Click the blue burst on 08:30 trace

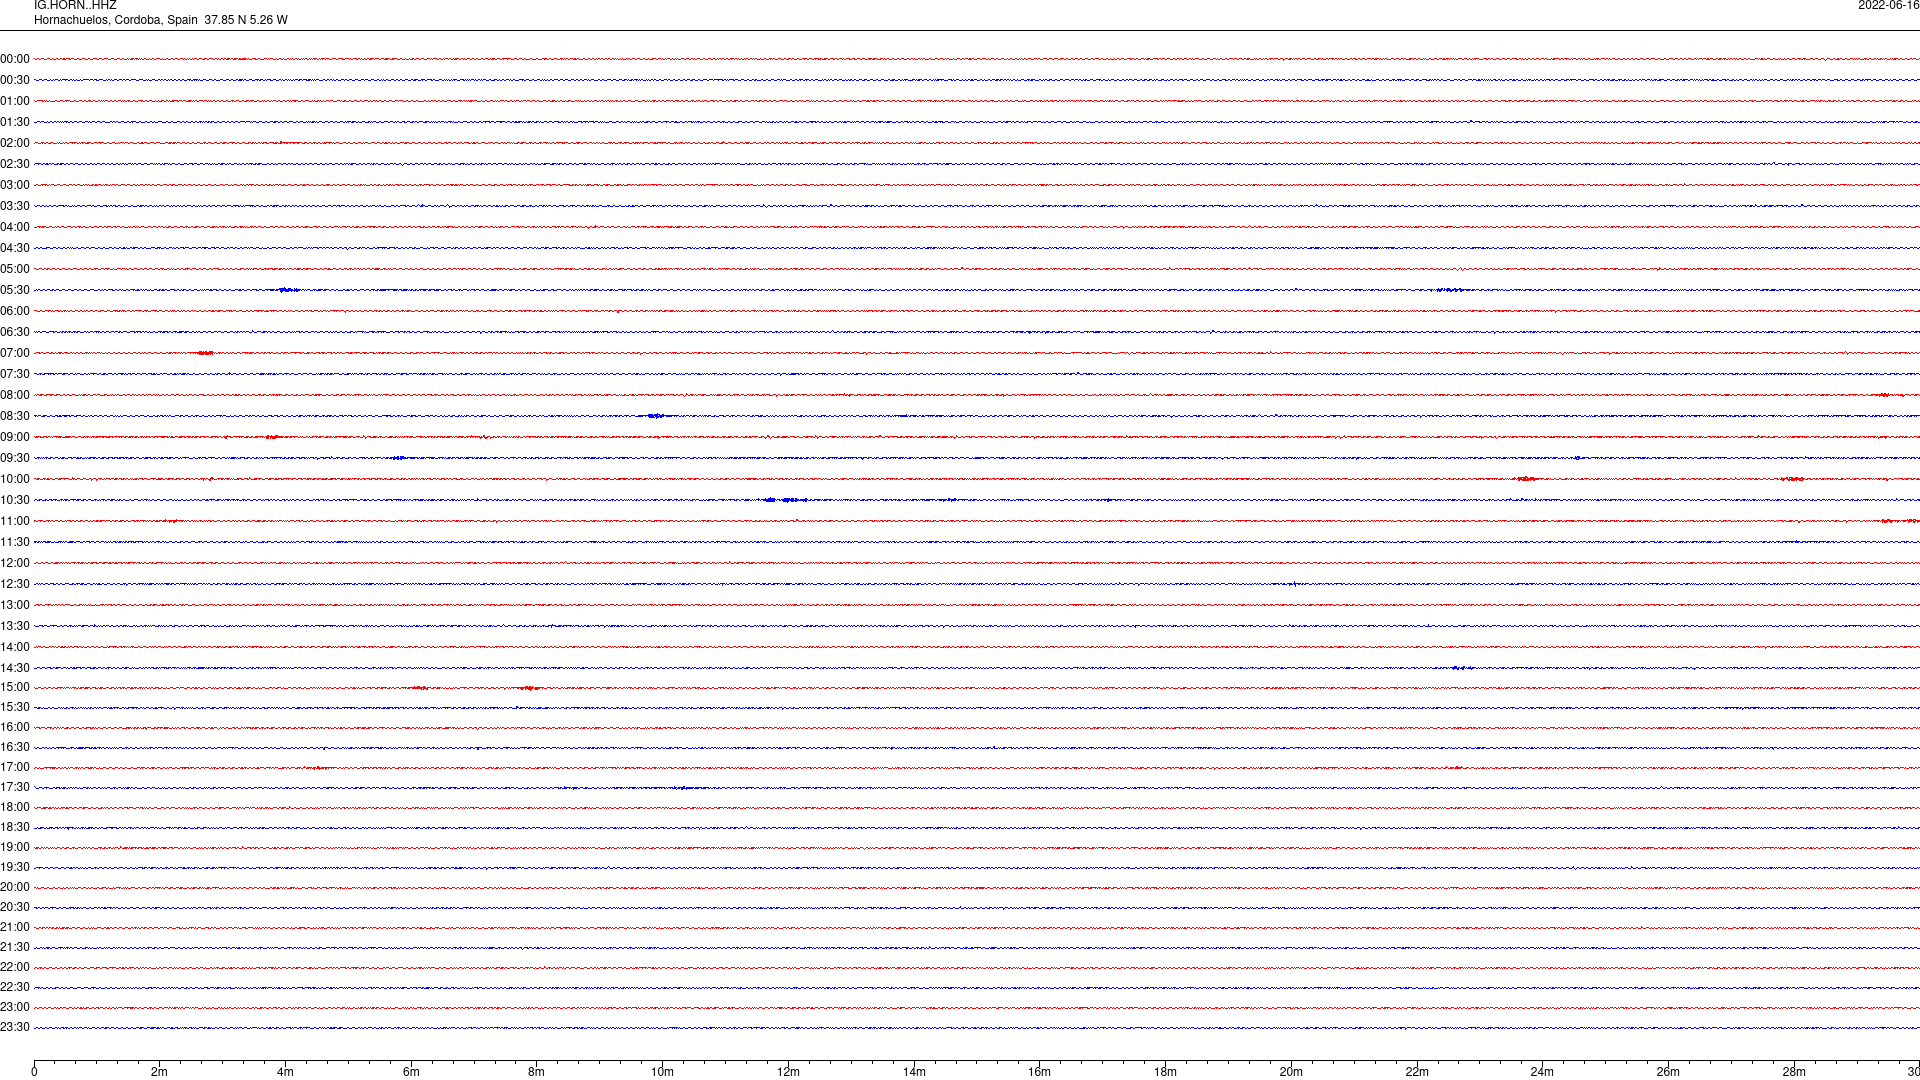click(x=656, y=416)
